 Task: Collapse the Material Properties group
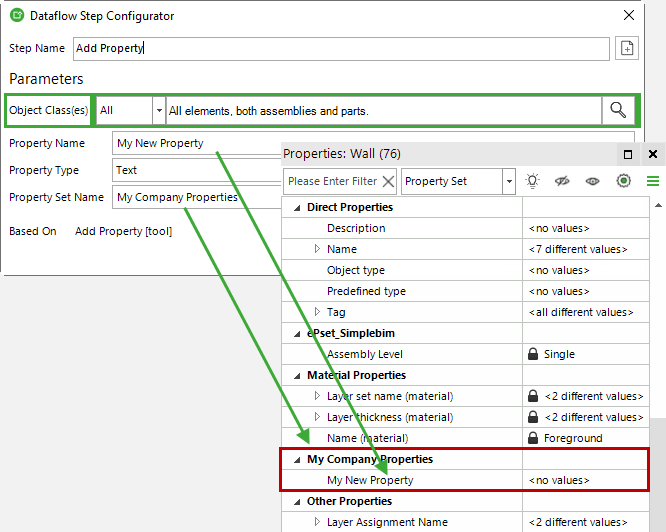click(297, 376)
